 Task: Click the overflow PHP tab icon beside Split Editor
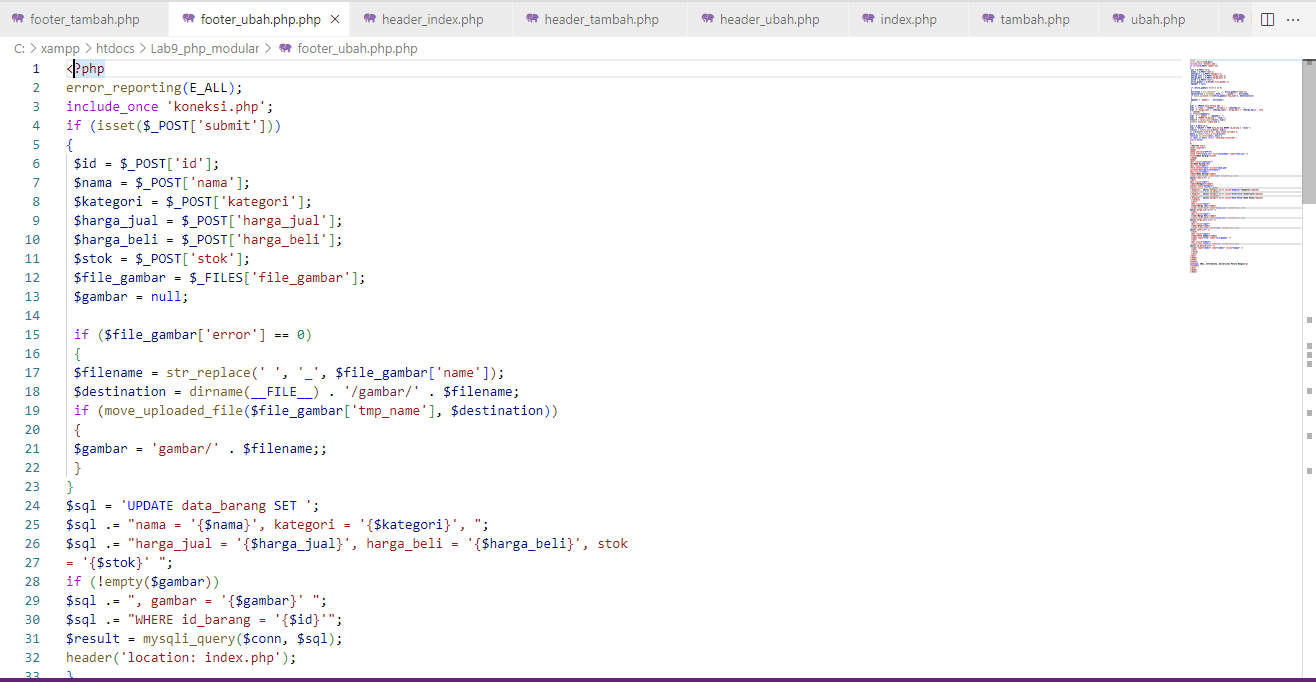1238,18
